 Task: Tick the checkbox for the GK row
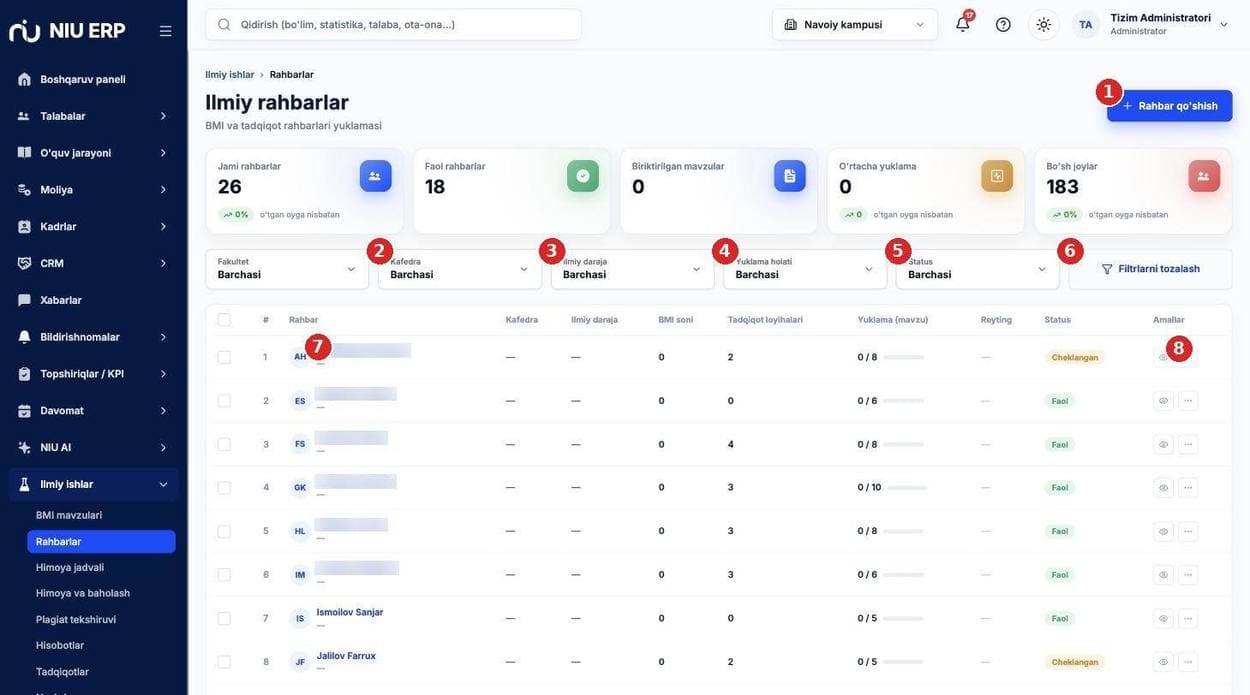pos(224,488)
